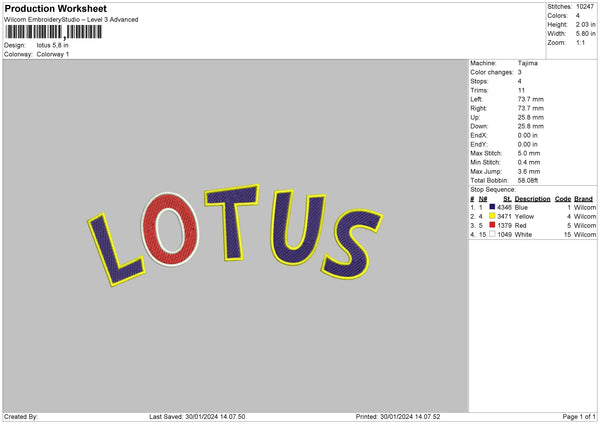Click the Min Stitch value '0.4 mm'

click(529, 162)
